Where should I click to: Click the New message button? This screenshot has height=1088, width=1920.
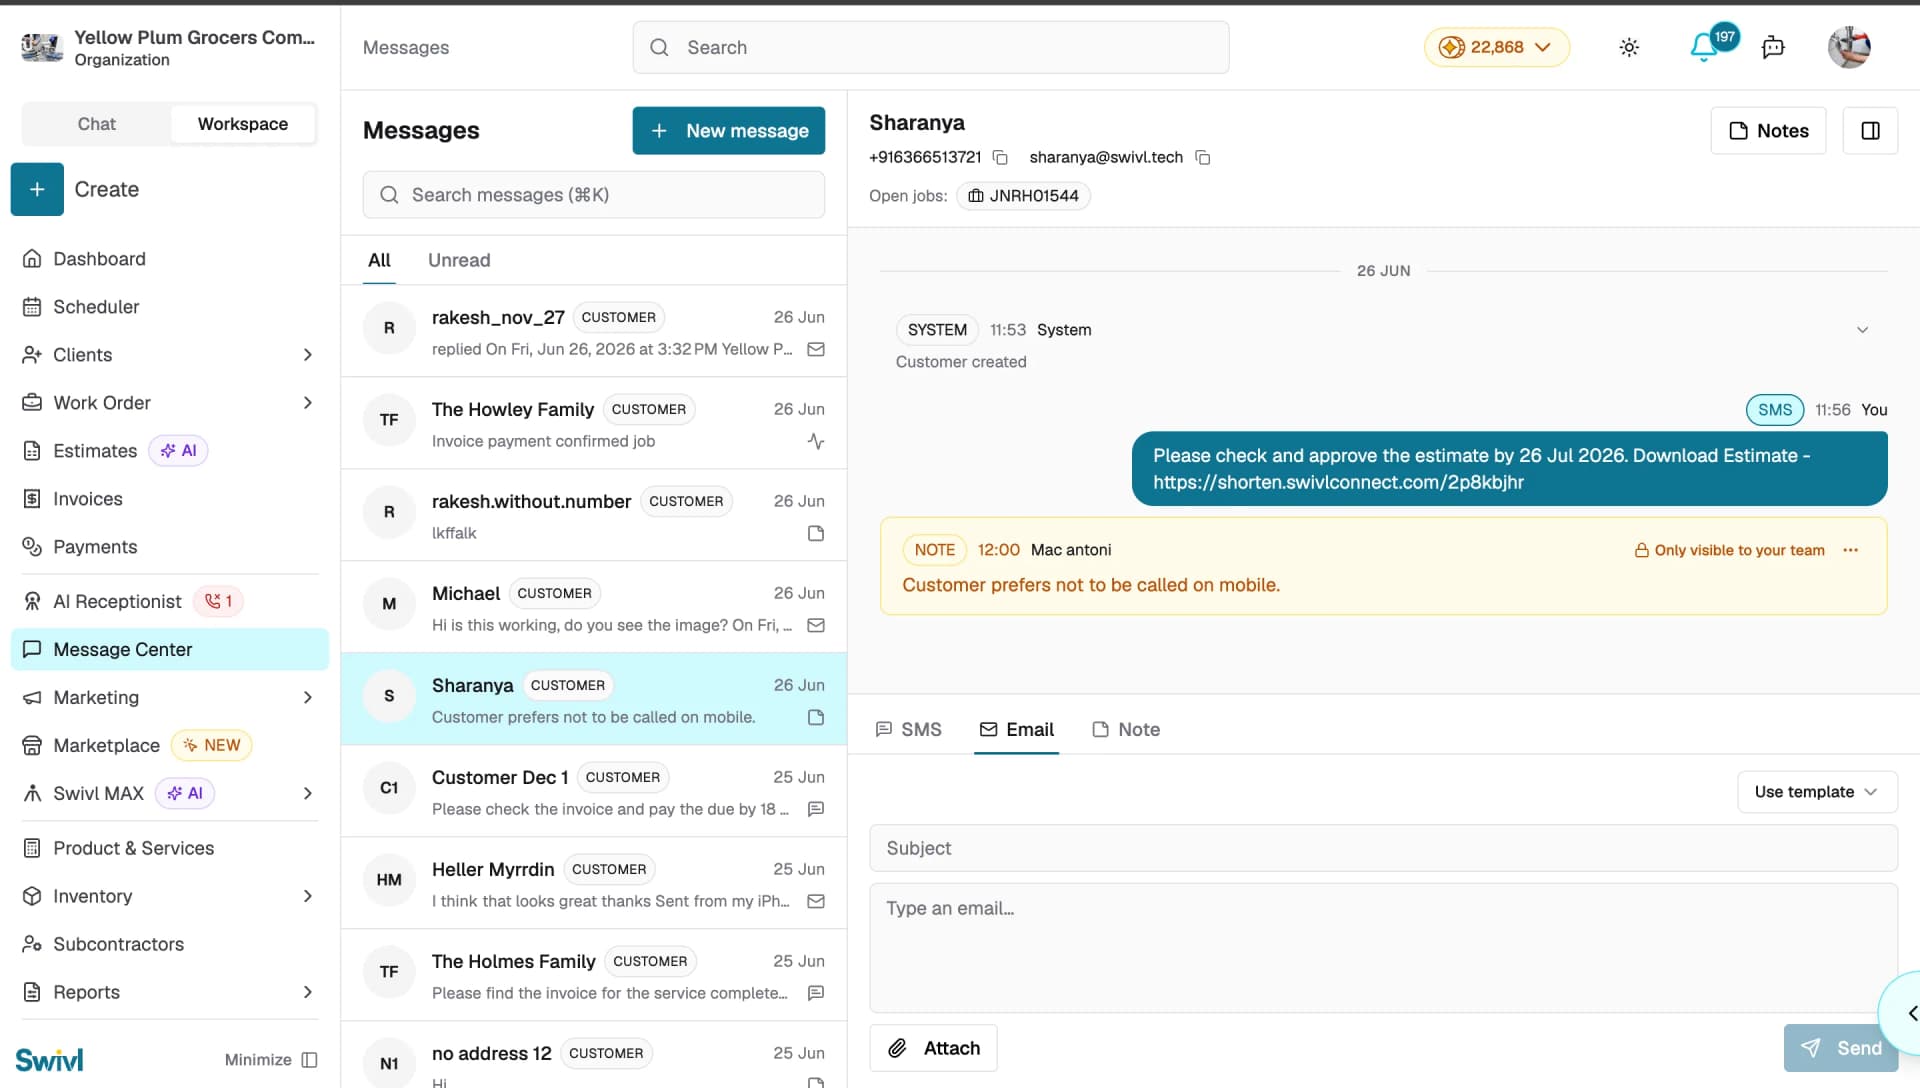(x=728, y=131)
